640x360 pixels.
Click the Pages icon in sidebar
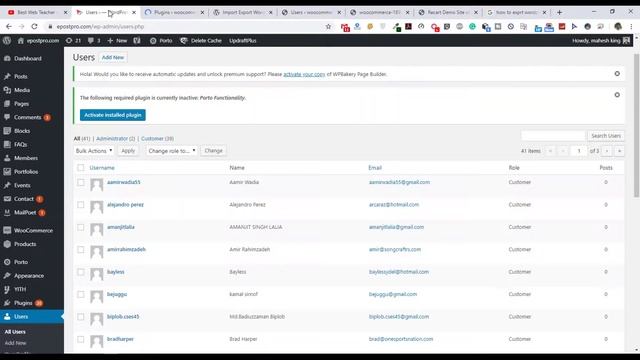[x=7, y=104]
